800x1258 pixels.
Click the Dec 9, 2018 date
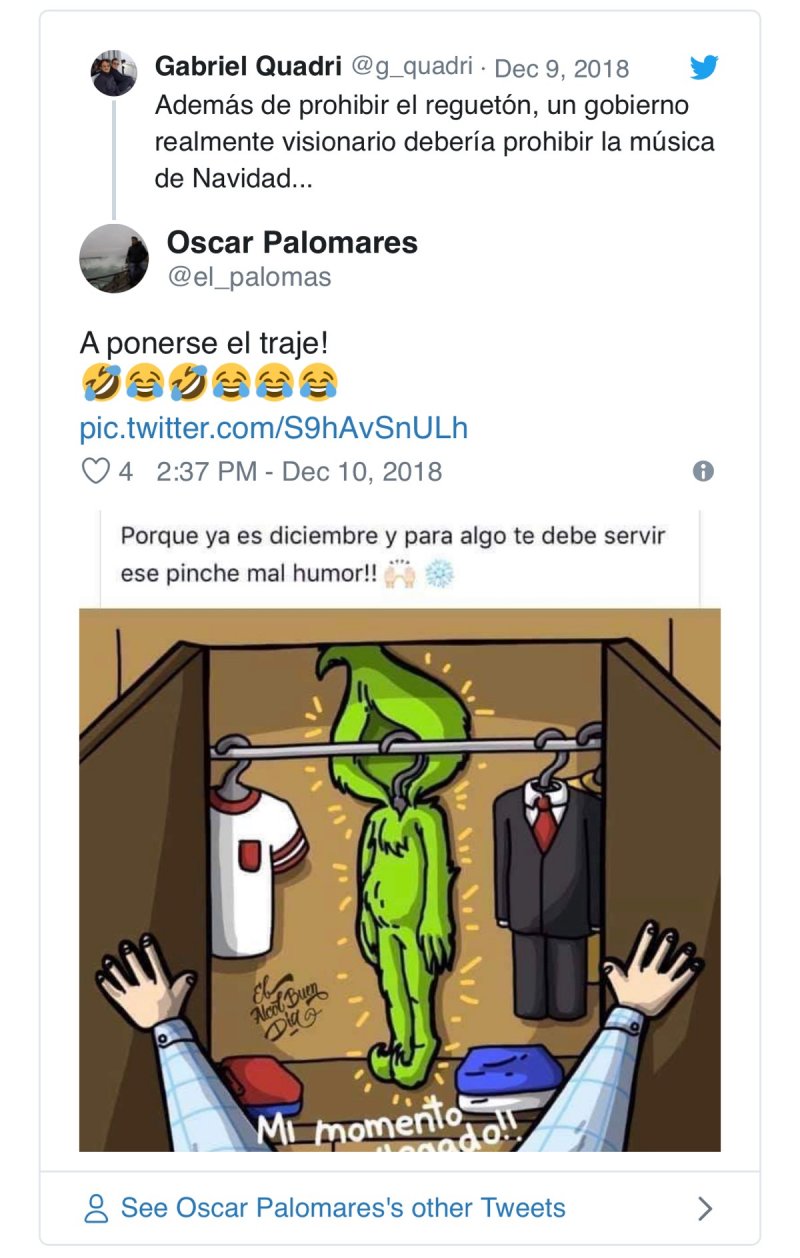pyautogui.click(x=562, y=68)
